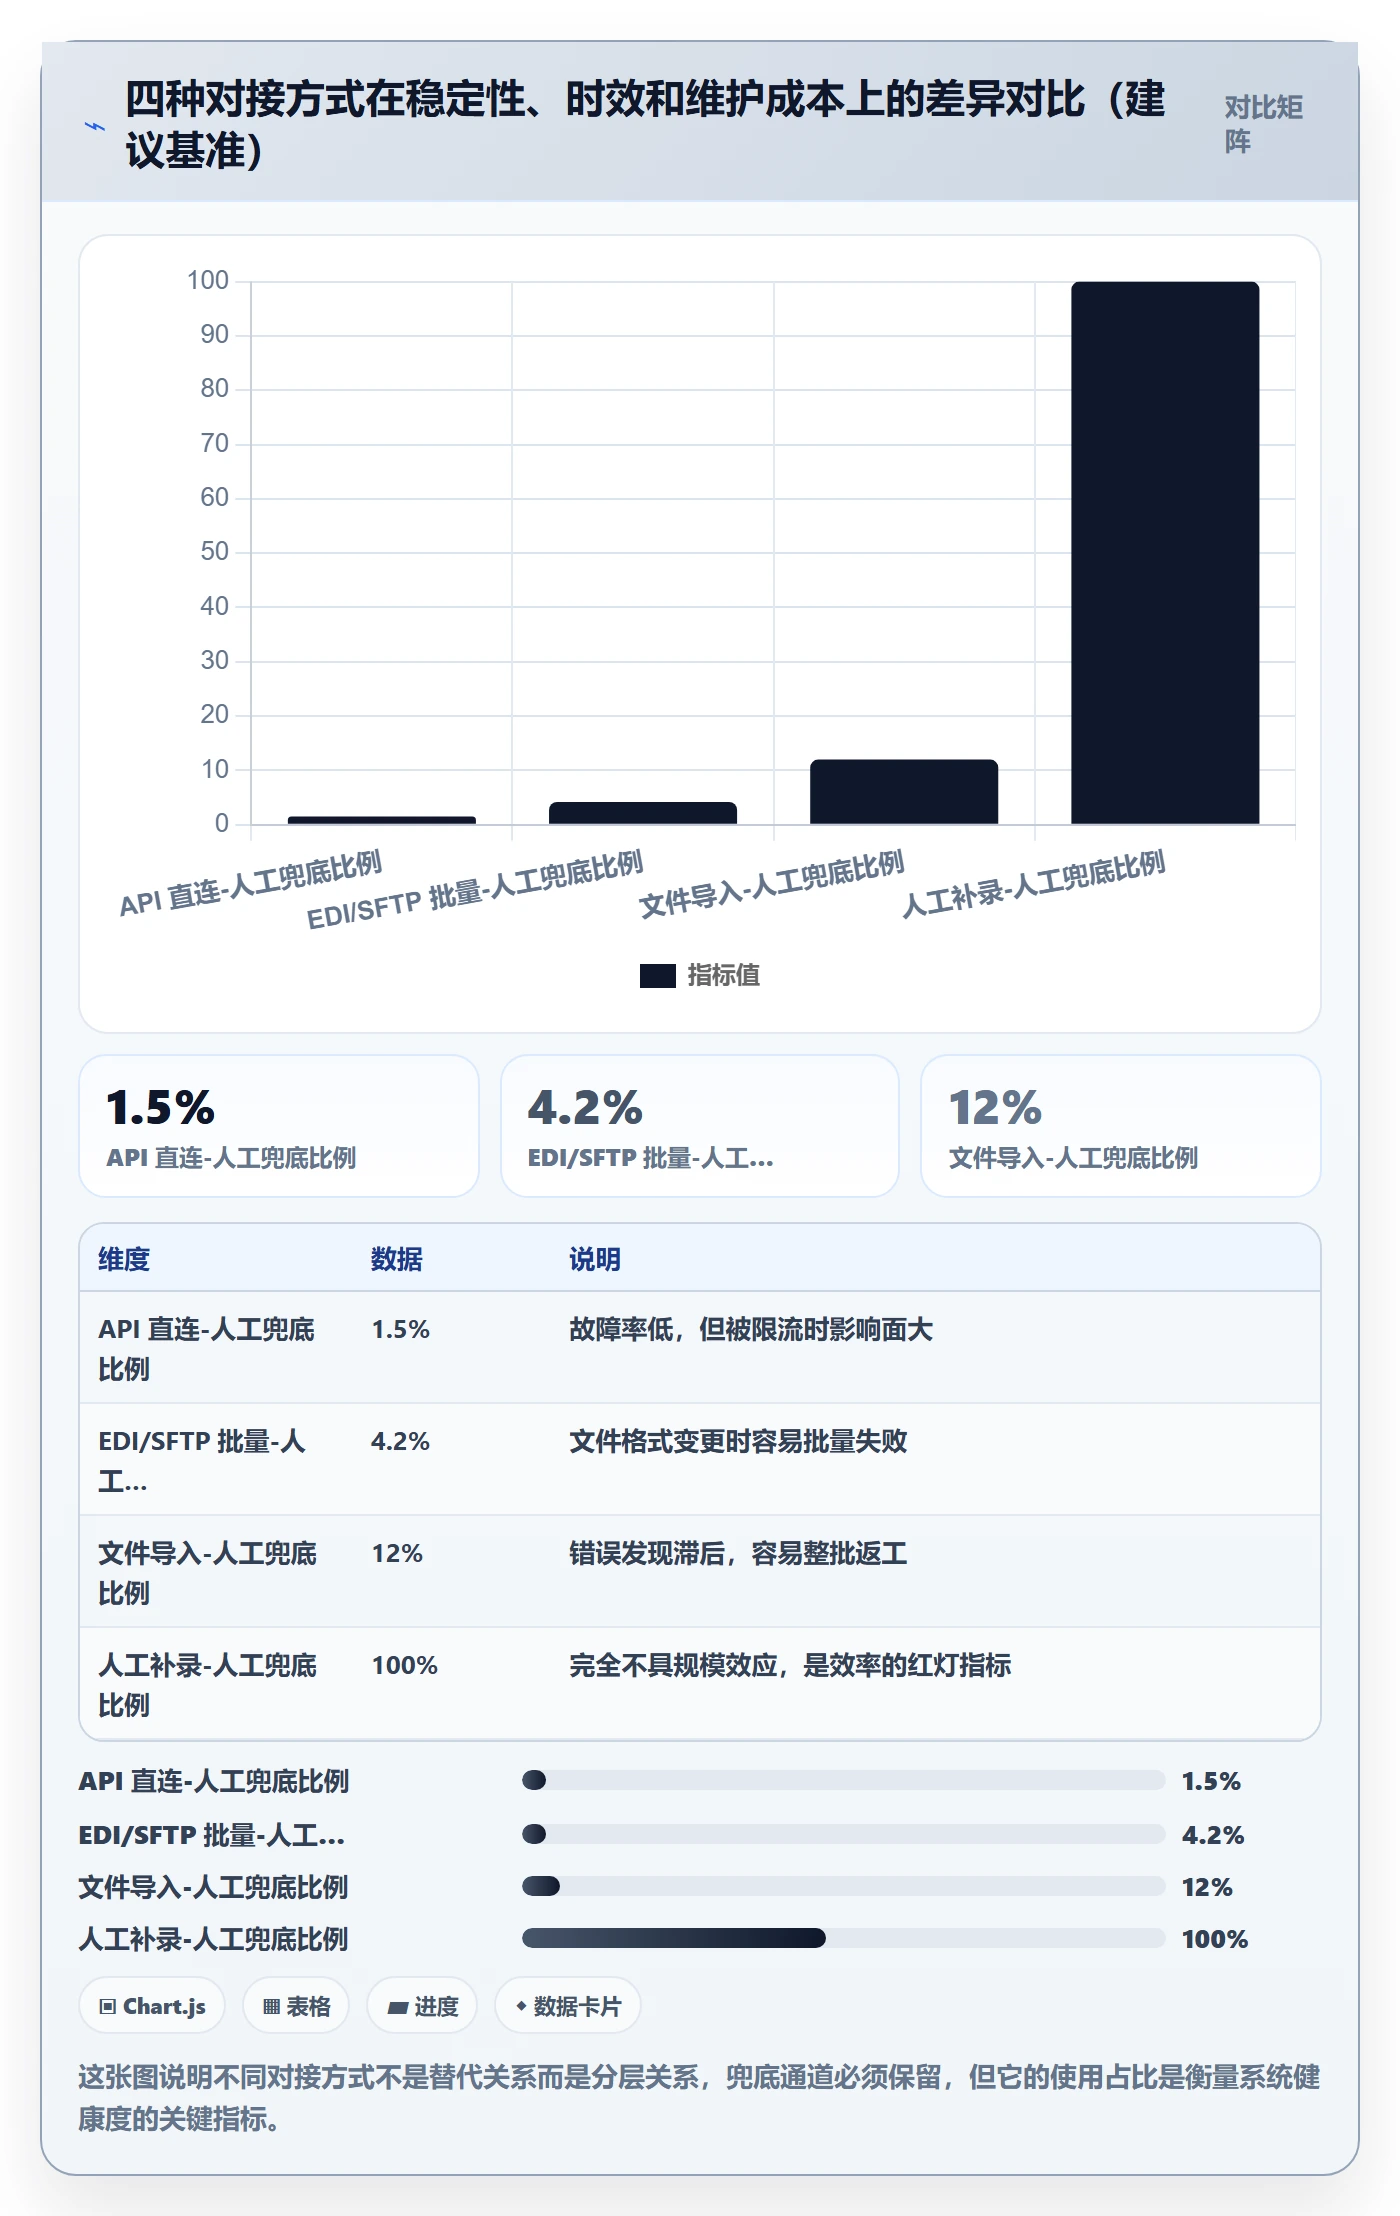Screen dimensions: 1400x2216
Task: Click the lightning bolt icon beside the title
Action: pos(95,127)
